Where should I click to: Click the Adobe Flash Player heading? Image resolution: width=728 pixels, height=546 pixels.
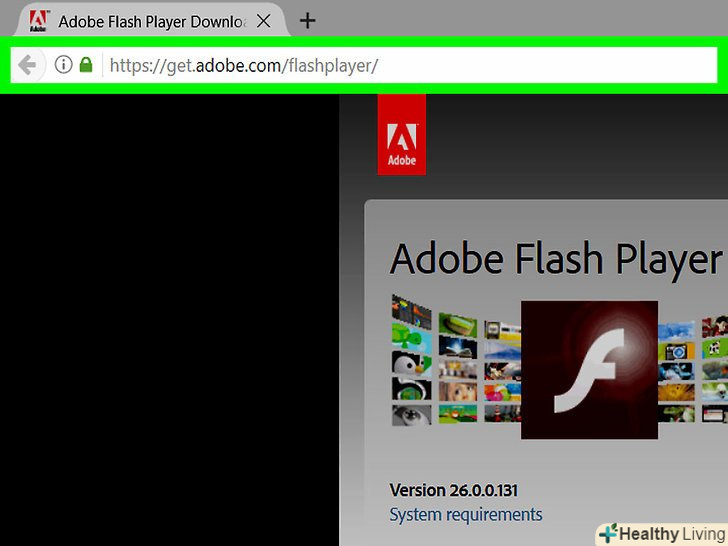pyautogui.click(x=556, y=259)
